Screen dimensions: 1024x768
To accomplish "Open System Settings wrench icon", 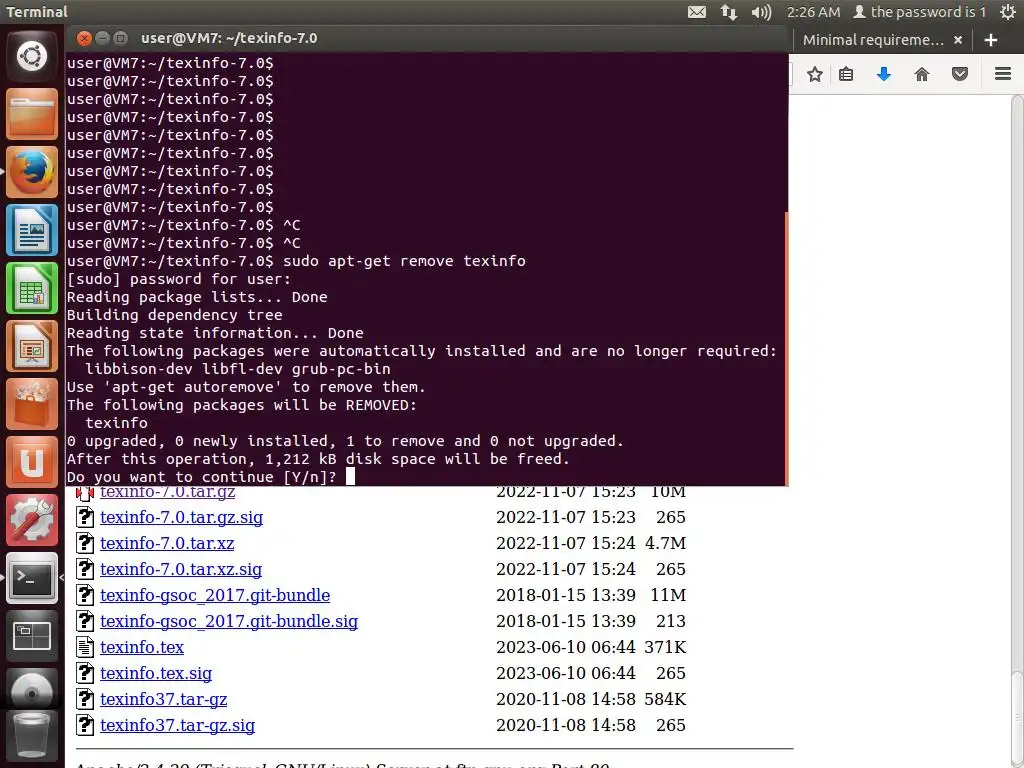I will 32,520.
